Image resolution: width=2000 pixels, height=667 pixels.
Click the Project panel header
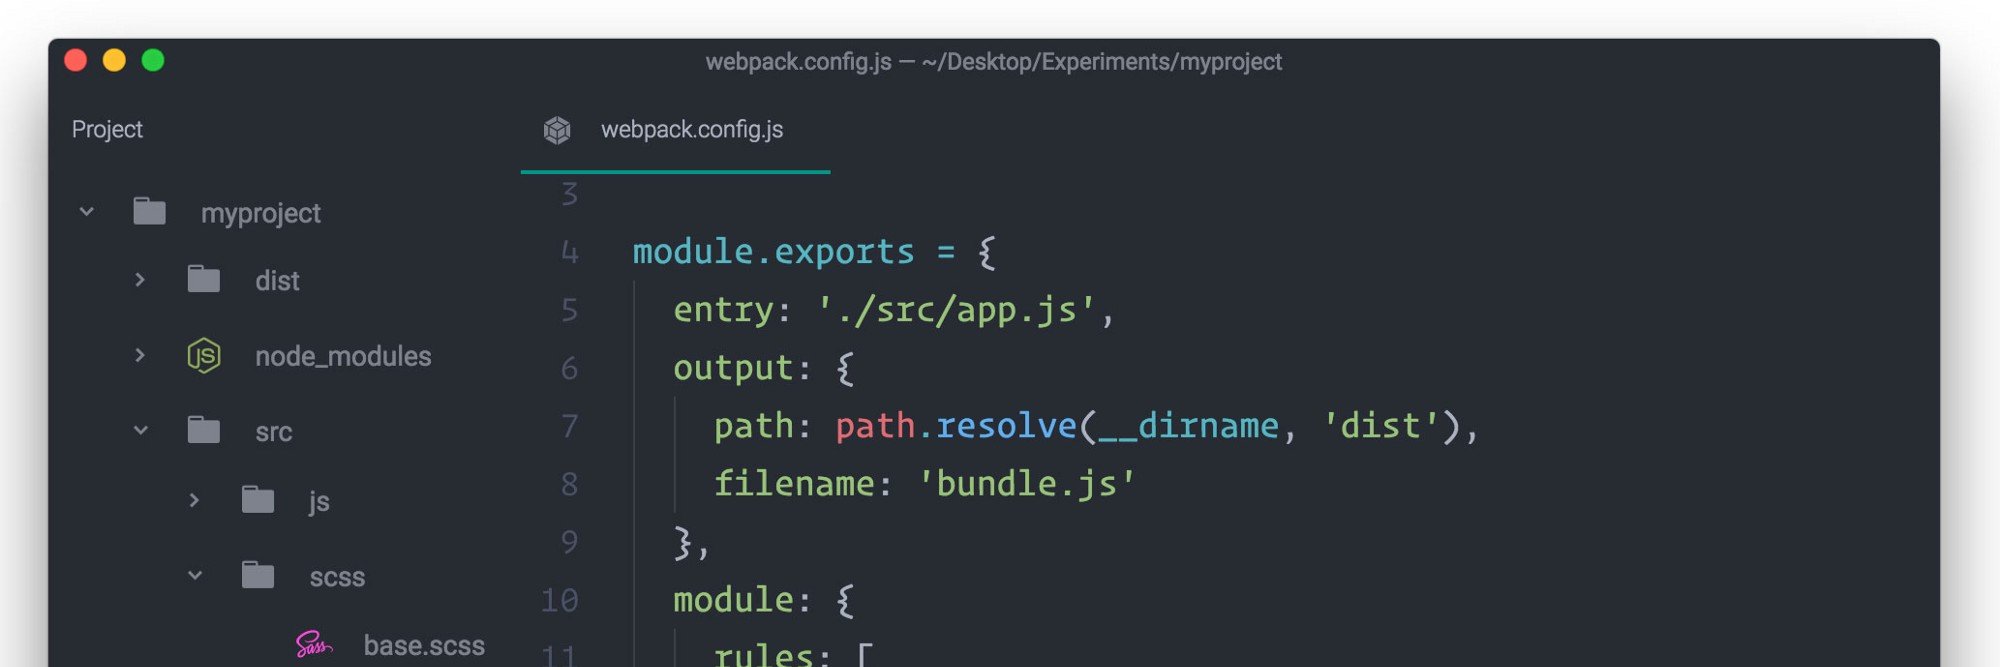coord(107,130)
